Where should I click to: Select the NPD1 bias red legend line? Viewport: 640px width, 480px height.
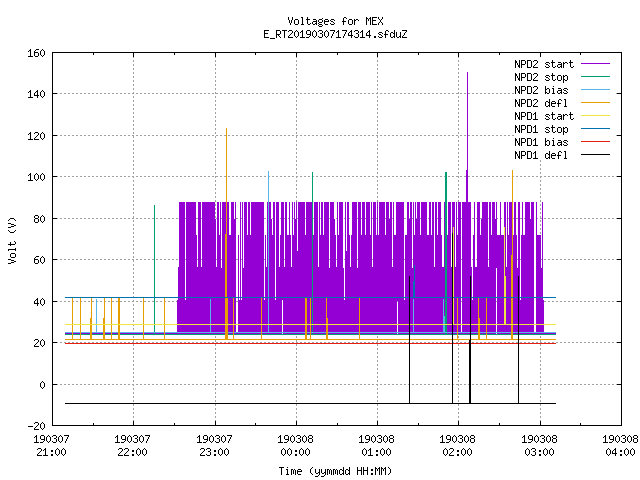point(595,142)
